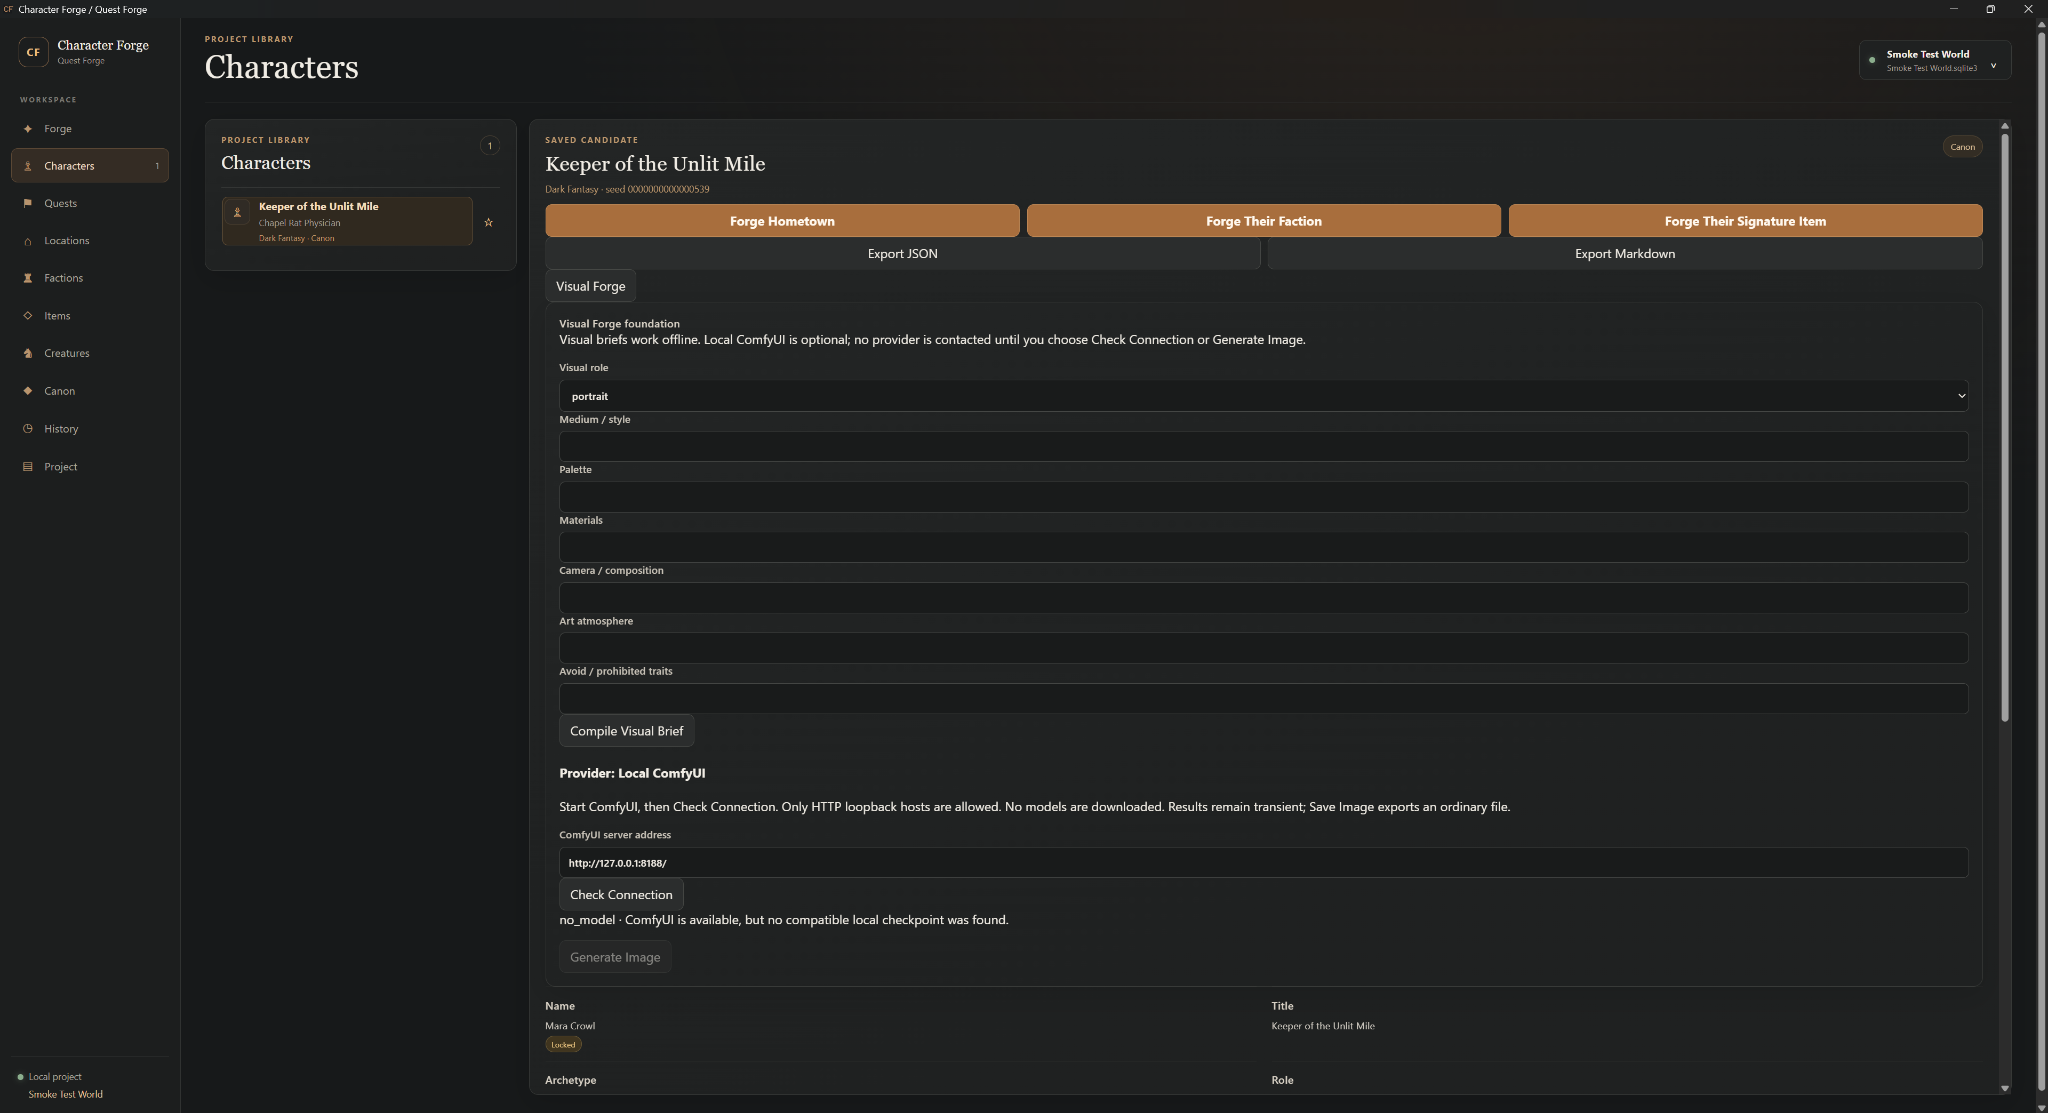Click the CF Character Forge logo icon
This screenshot has width=2048, height=1113.
33,52
